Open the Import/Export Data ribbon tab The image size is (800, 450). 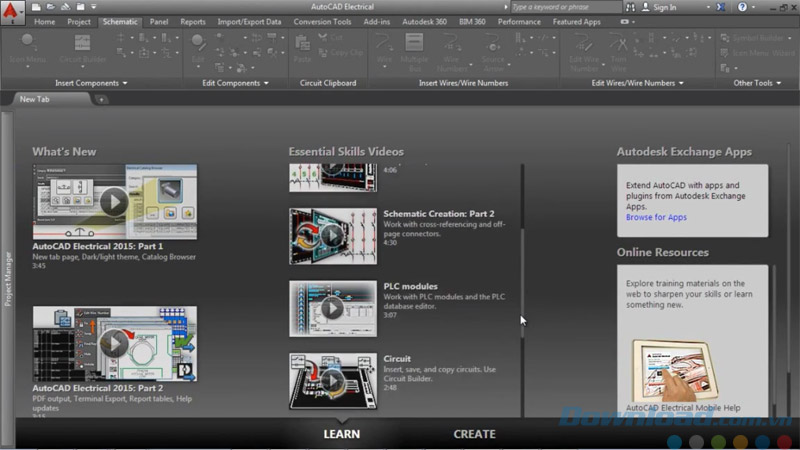[x=249, y=21]
